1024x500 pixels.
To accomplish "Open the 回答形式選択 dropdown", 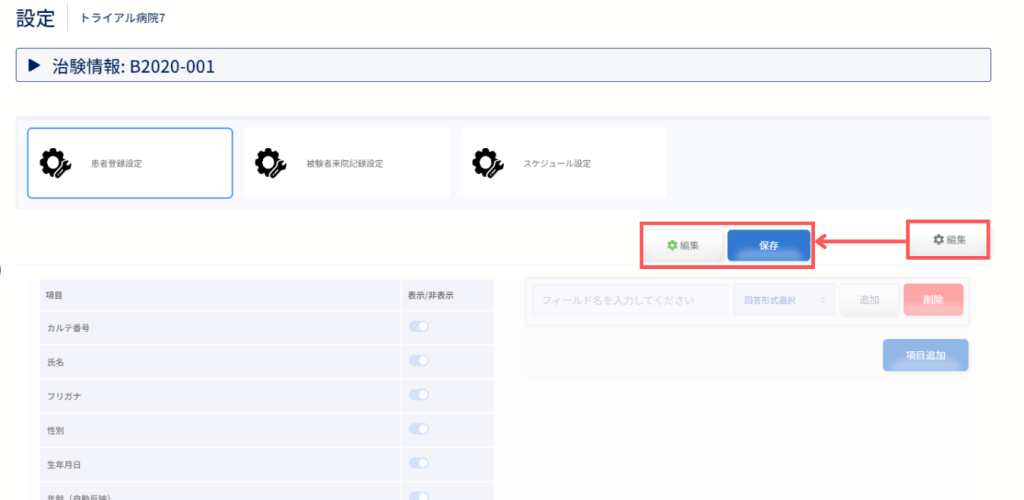I will tap(784, 300).
